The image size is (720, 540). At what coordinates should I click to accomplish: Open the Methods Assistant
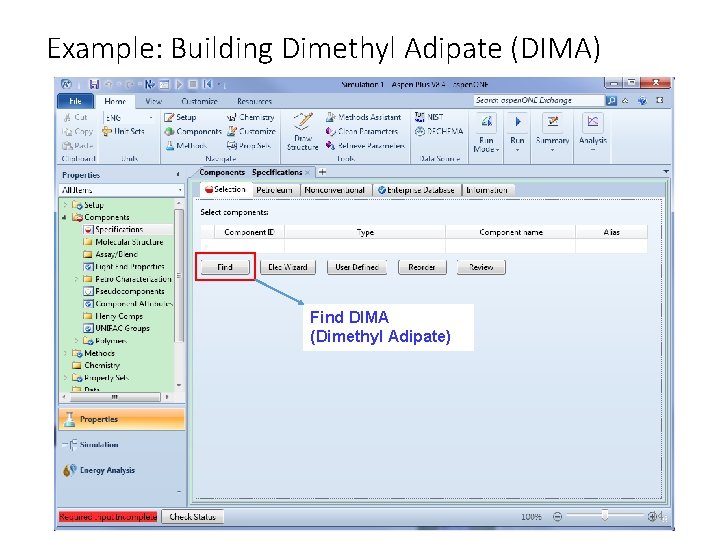[363, 118]
